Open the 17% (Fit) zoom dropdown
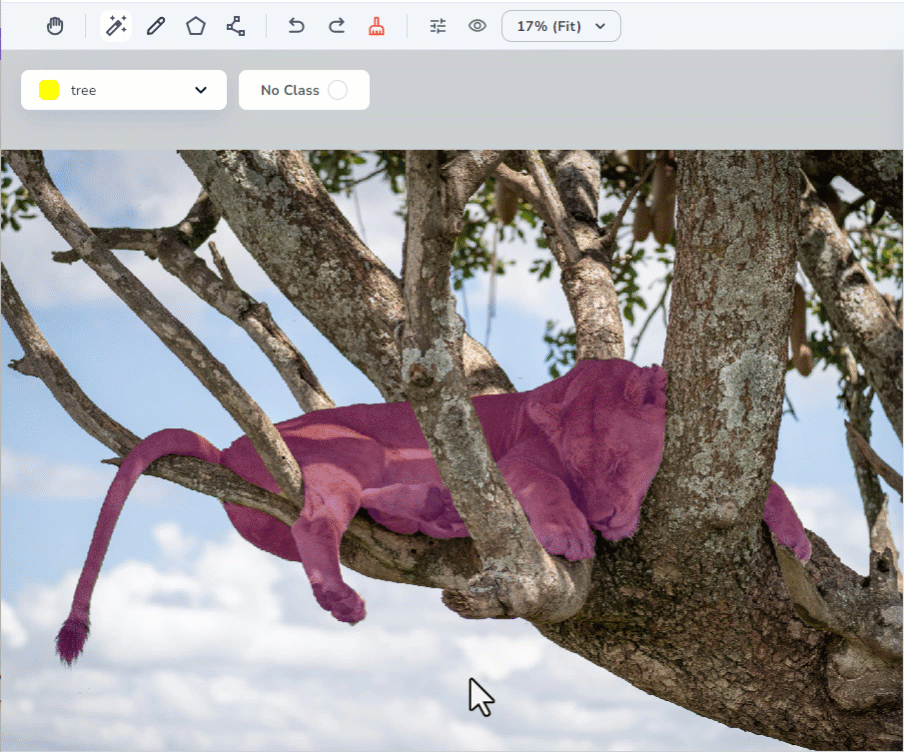904x752 pixels. [x=561, y=26]
